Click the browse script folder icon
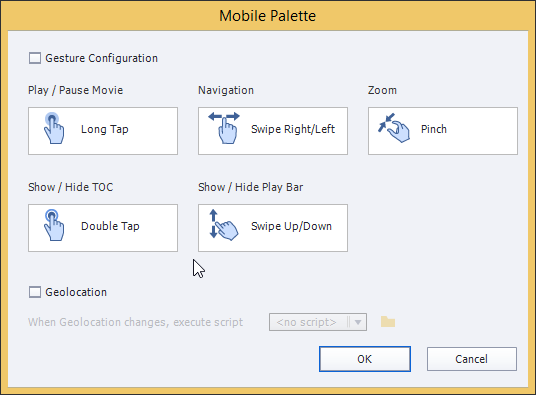The image size is (536, 395). point(388,322)
